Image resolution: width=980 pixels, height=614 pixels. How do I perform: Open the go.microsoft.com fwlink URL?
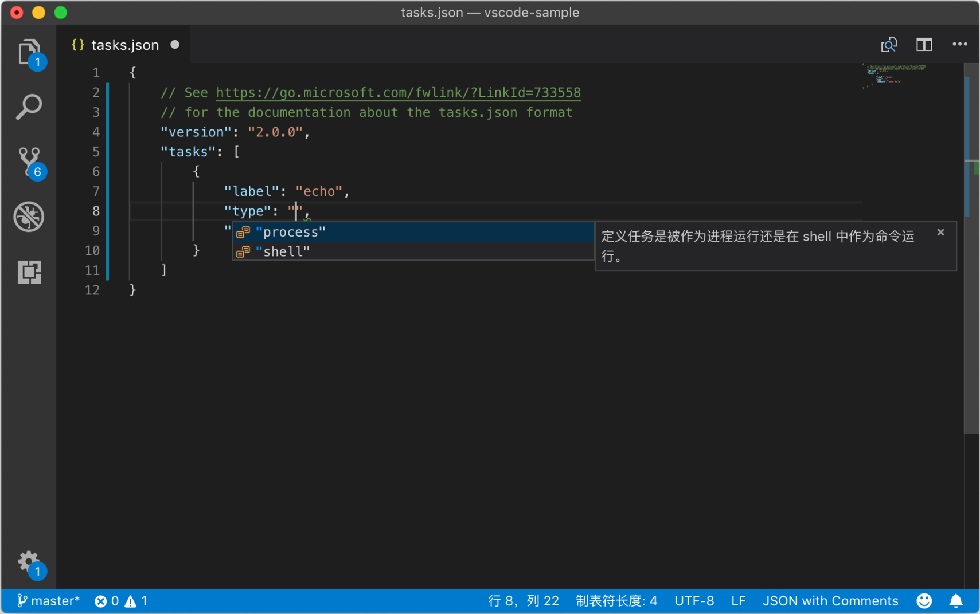click(x=398, y=93)
